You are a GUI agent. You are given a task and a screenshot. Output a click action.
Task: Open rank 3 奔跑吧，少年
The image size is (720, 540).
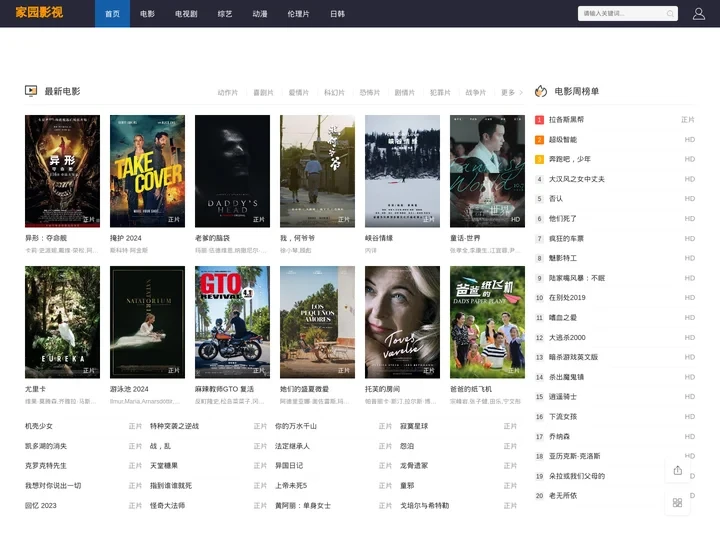pos(570,159)
